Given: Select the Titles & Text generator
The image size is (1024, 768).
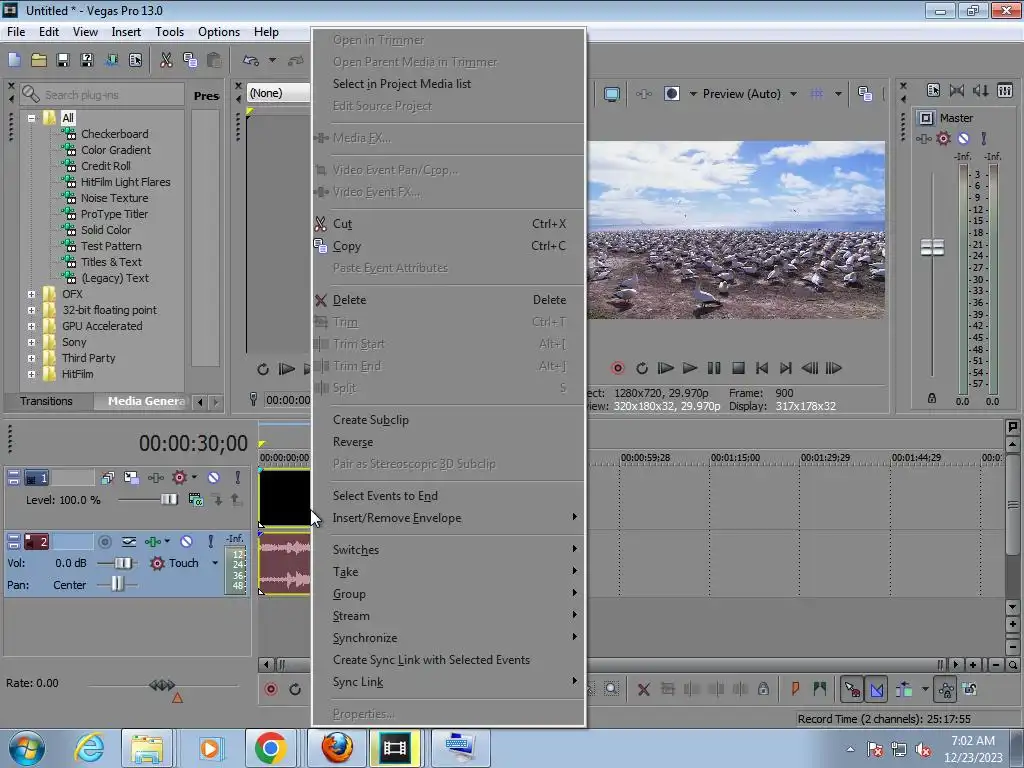Looking at the screenshot, I should (111, 262).
